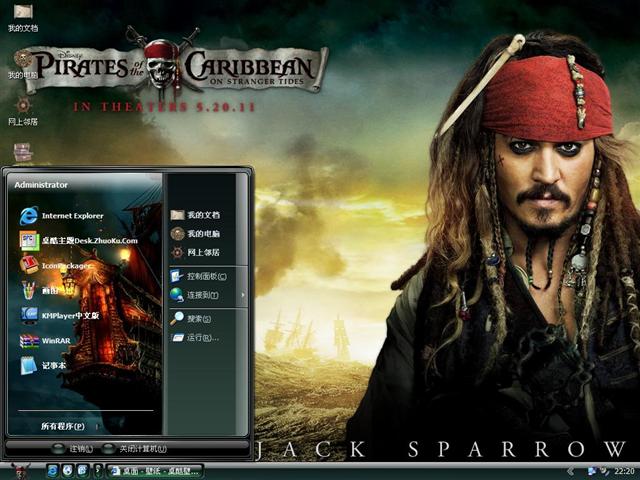The height and width of the screenshot is (480, 640).
Task: Click the globe quick launch icon
Action: (67, 471)
